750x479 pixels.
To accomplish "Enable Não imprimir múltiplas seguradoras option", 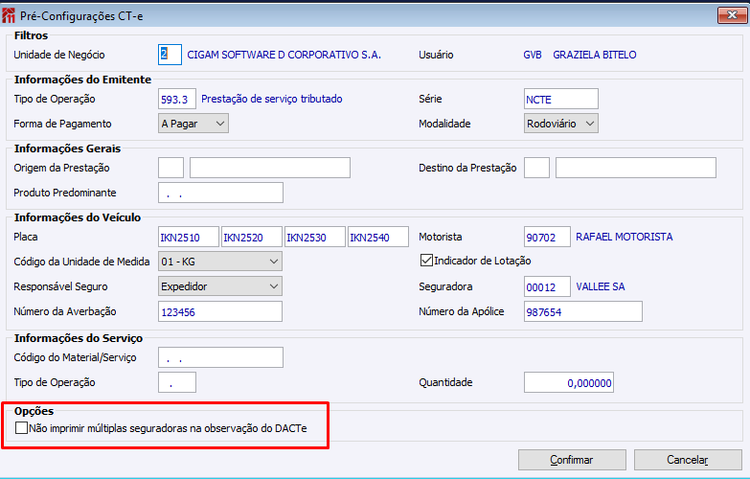I will coord(21,428).
